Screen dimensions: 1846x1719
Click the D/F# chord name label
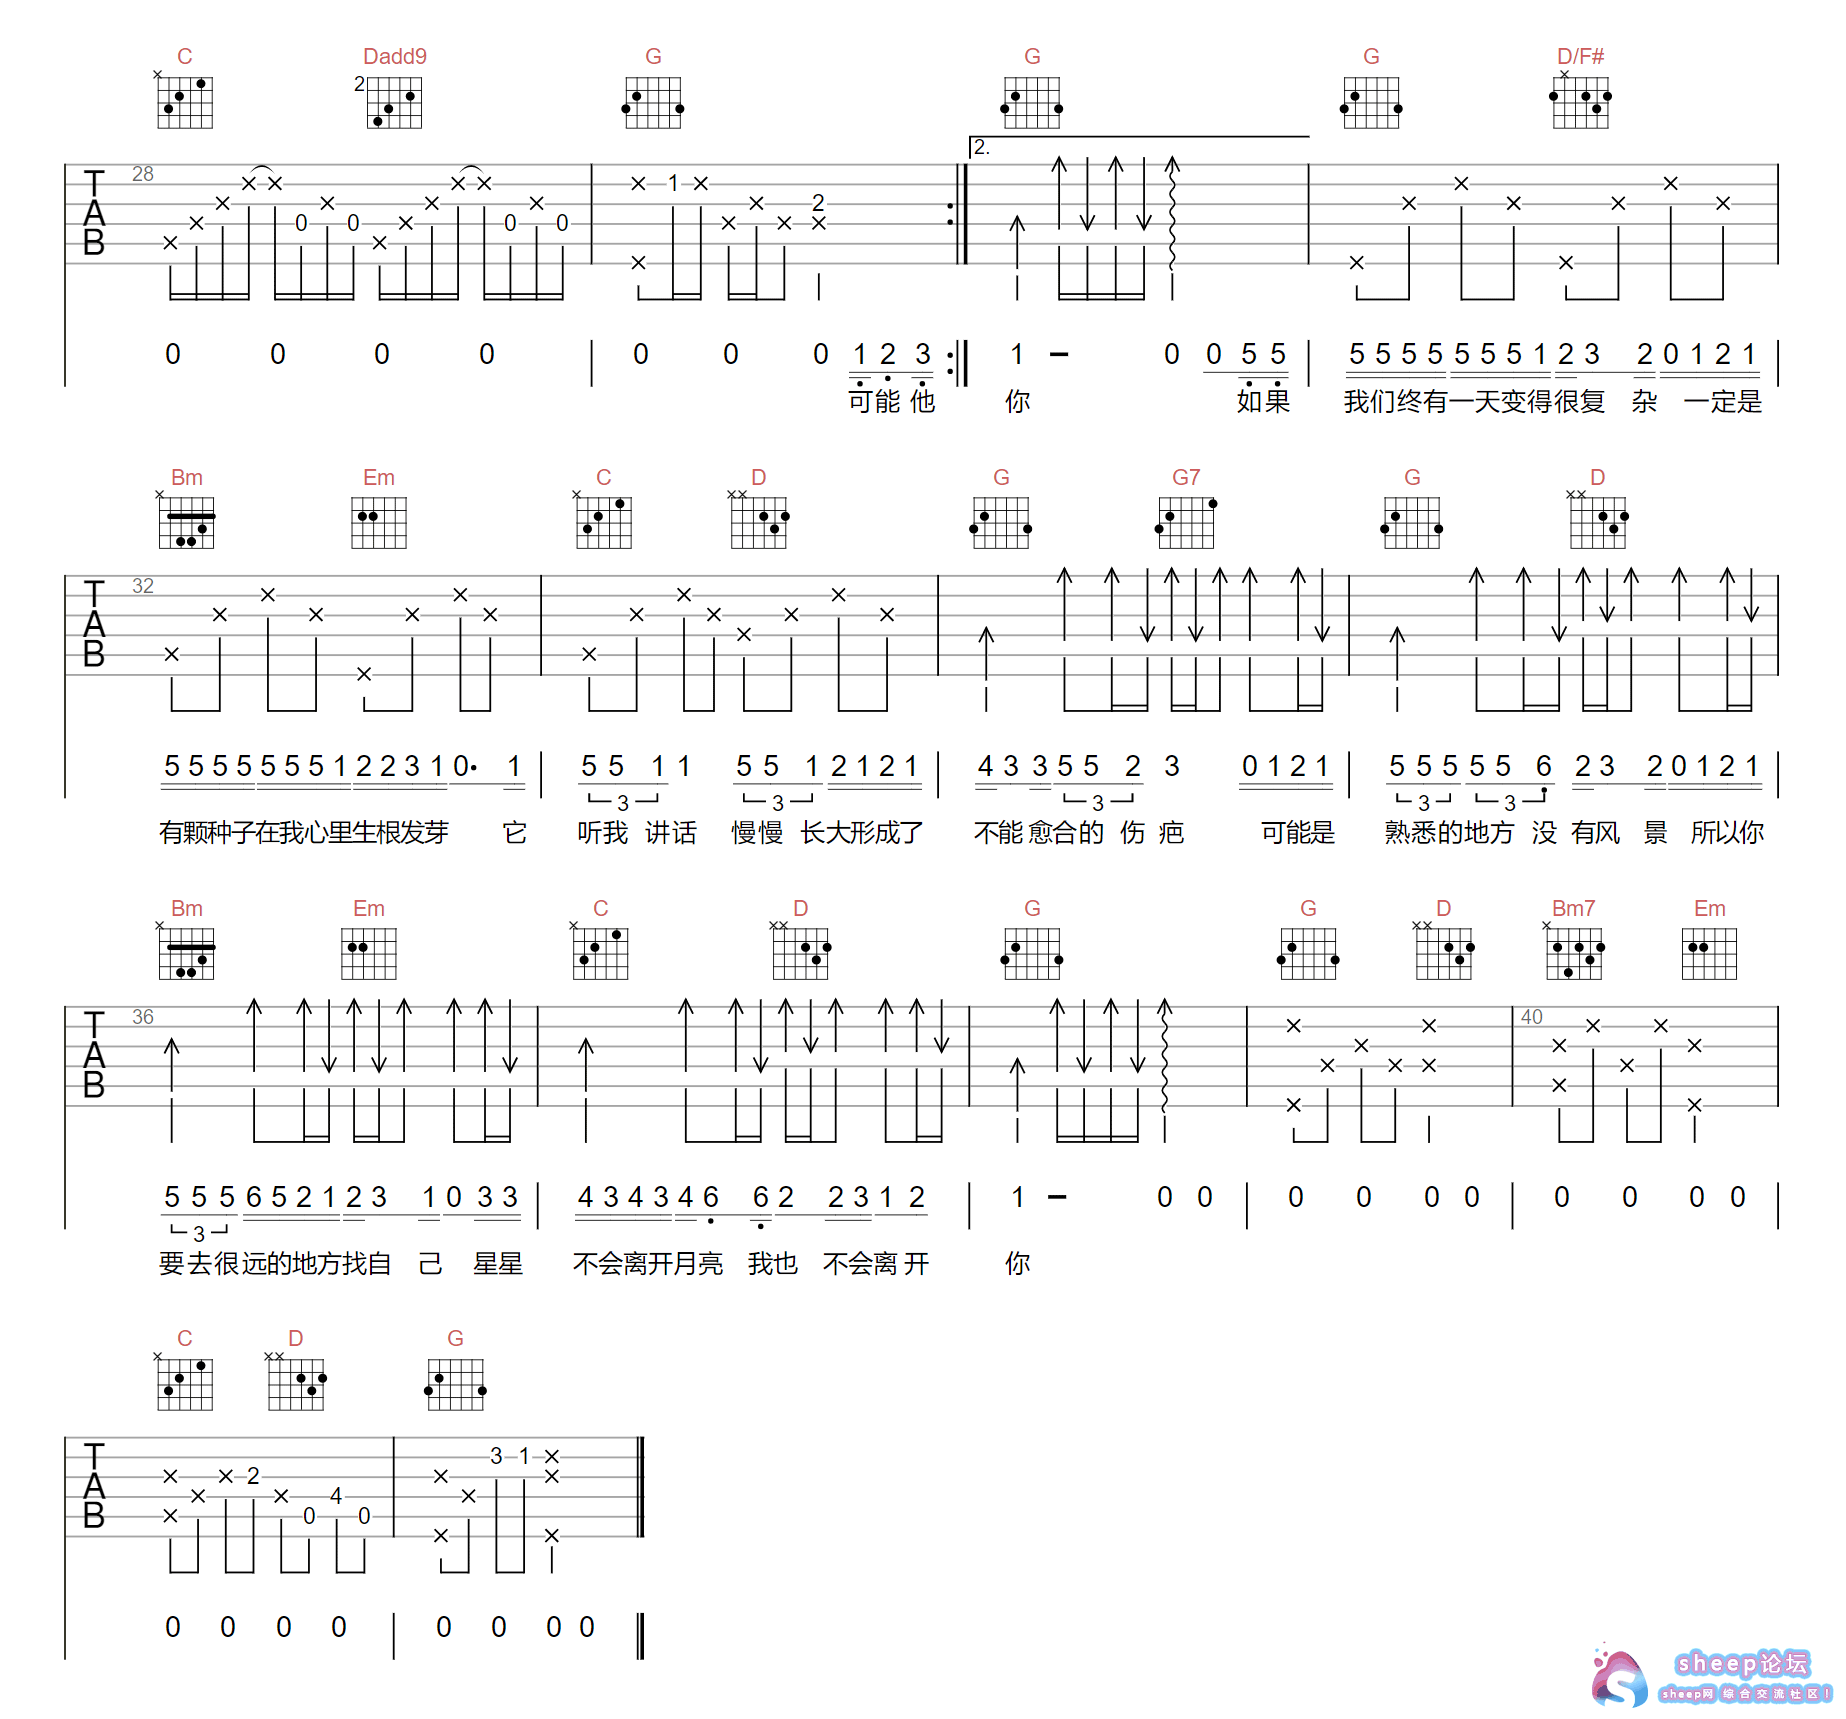click(1580, 57)
